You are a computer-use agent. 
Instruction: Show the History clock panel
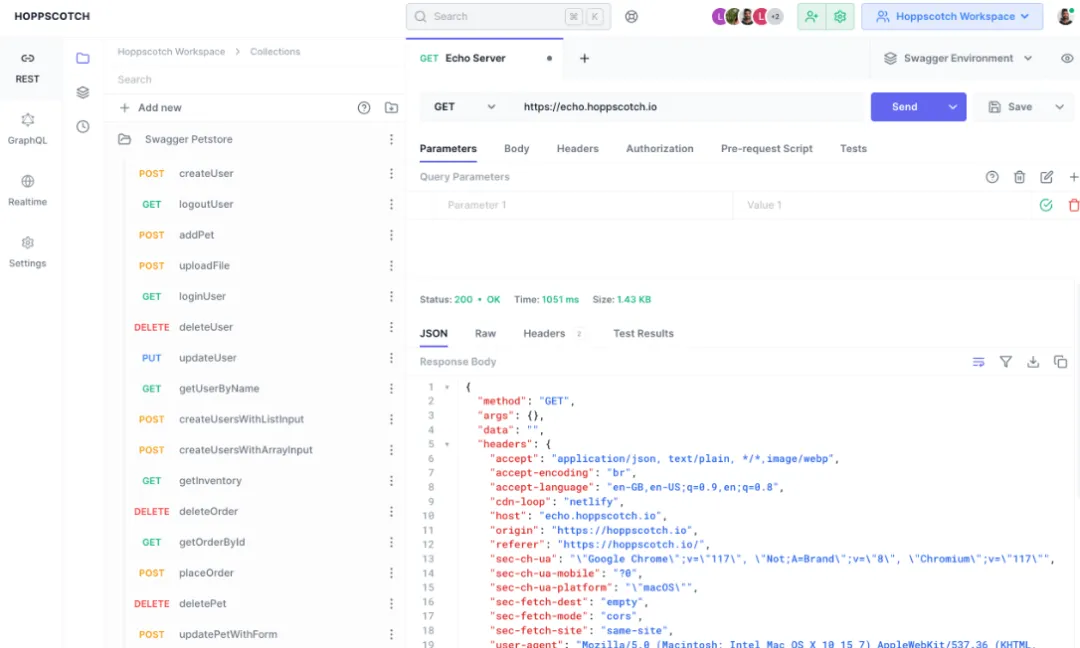pos(83,127)
